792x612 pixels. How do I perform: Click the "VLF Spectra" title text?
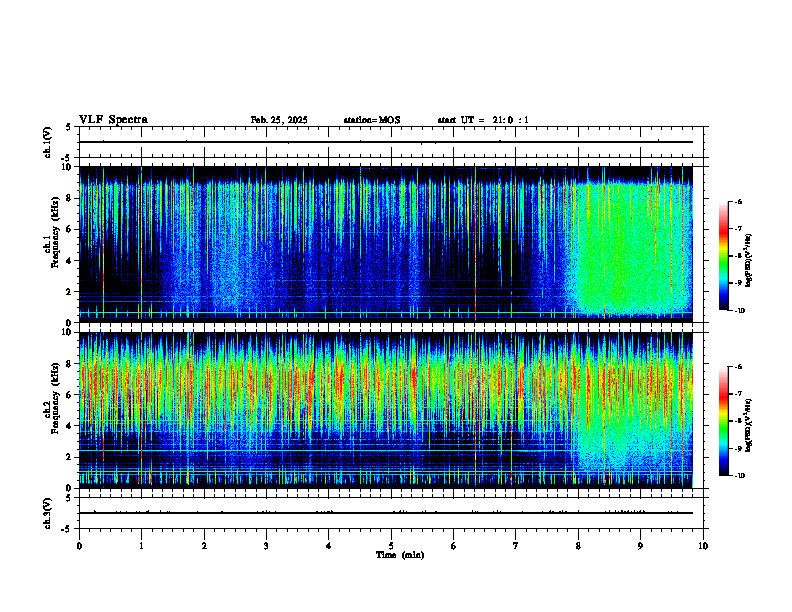(113, 120)
